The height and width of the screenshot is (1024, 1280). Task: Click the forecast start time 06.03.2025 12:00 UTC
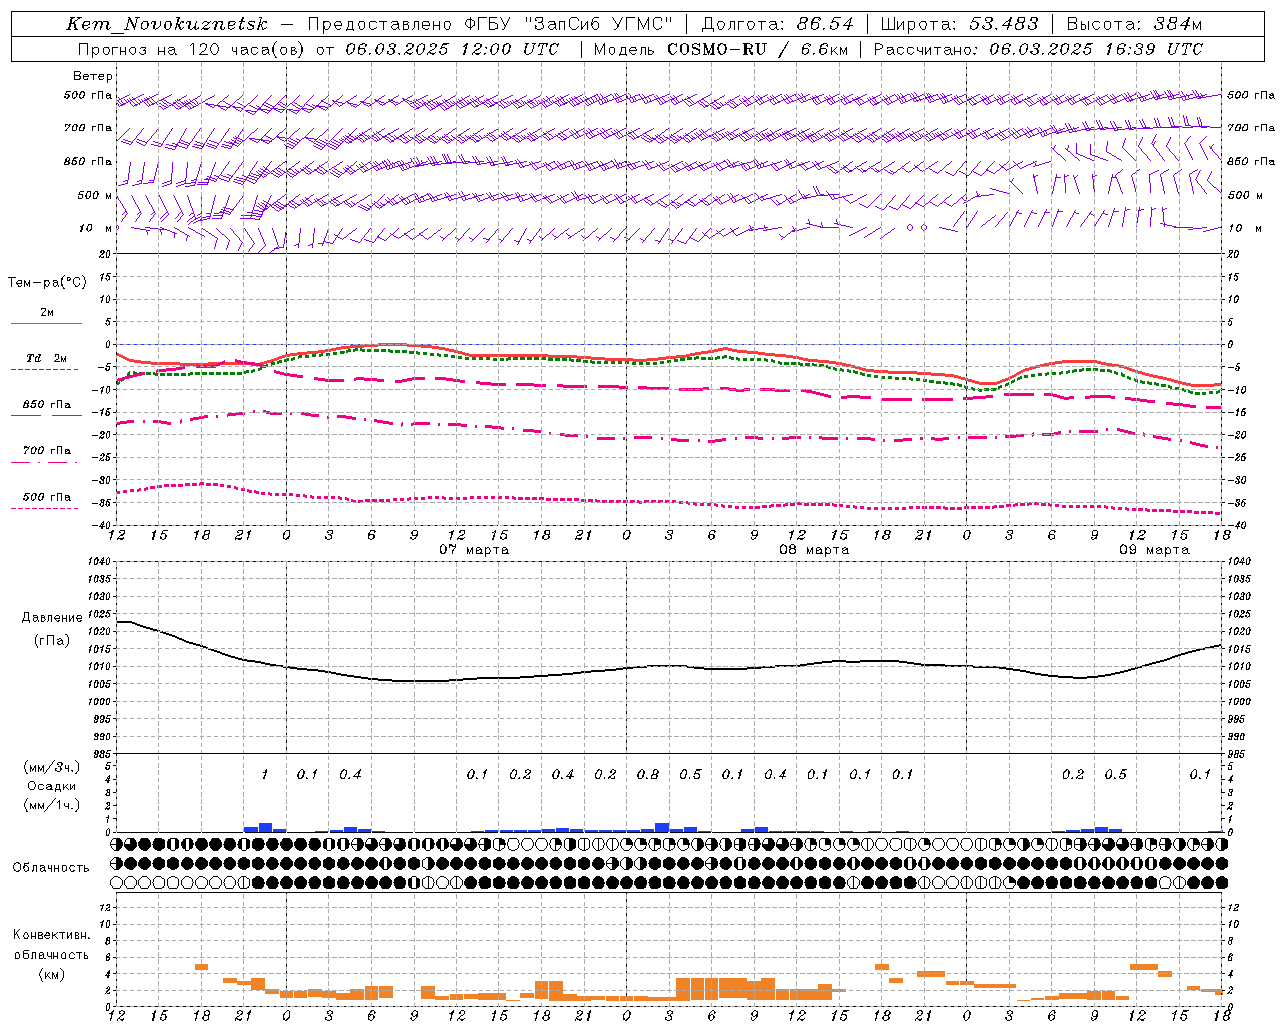[452, 49]
